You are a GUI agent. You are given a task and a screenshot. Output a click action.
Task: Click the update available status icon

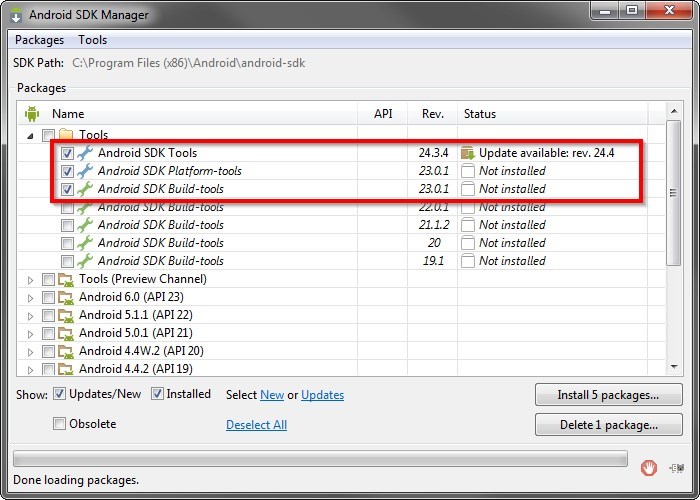(x=467, y=153)
